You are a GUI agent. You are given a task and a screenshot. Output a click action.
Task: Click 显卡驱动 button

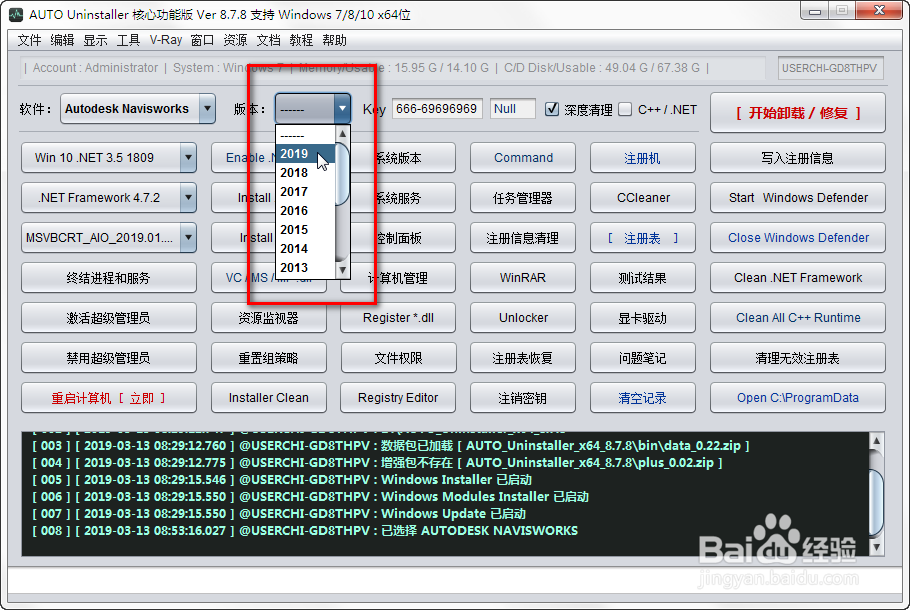[x=642, y=318]
